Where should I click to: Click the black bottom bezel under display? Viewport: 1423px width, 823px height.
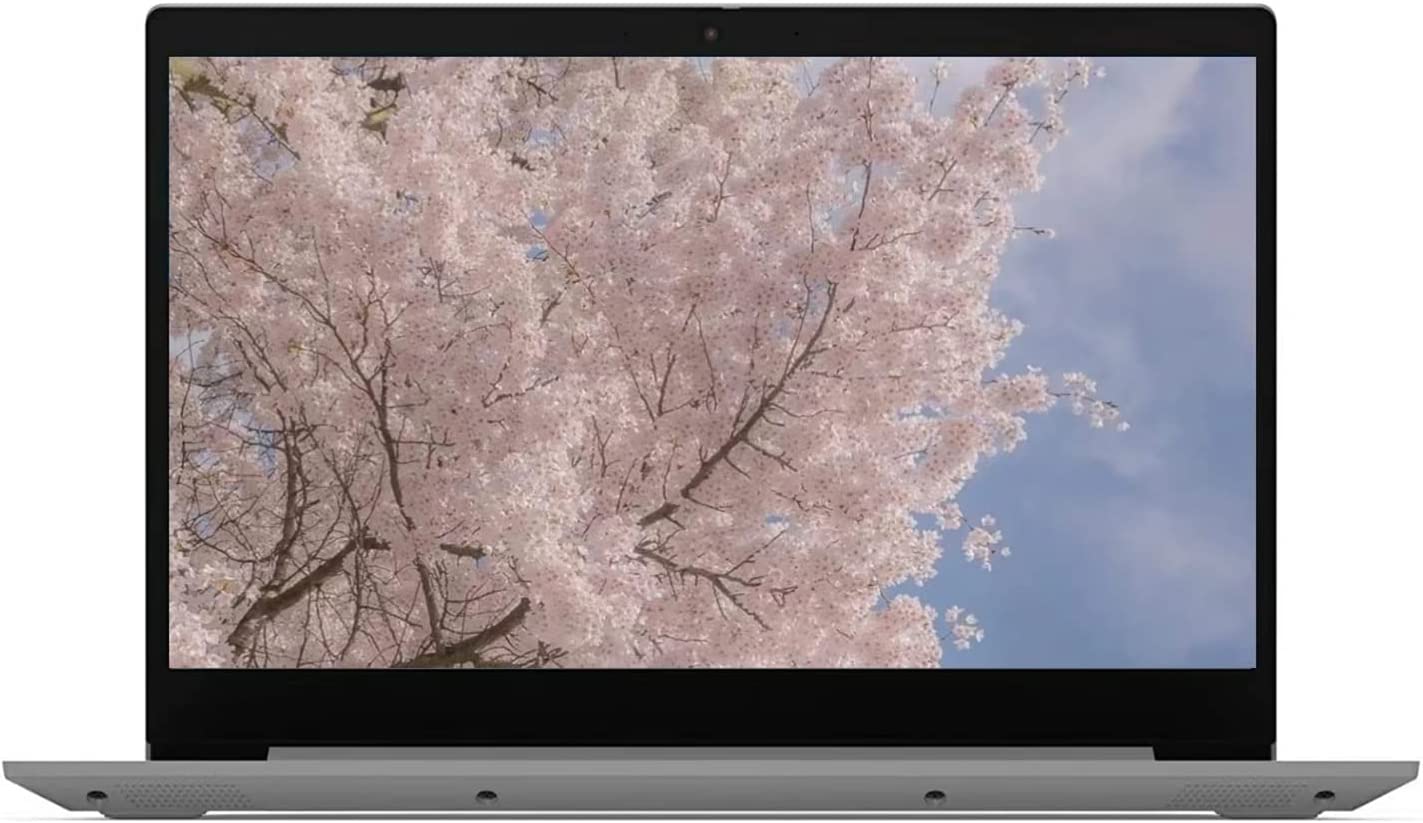[x=710, y=705]
